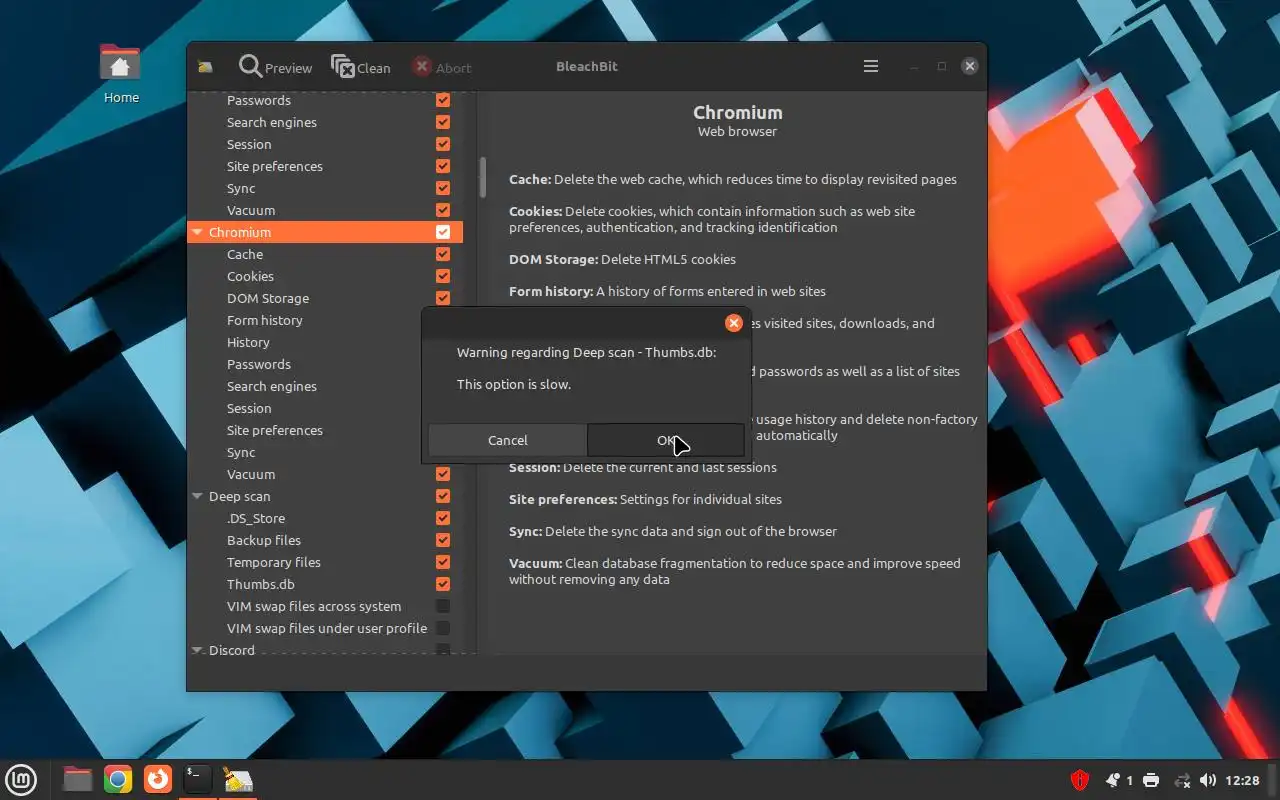Uncheck the Backup files checkbox

tap(443, 540)
